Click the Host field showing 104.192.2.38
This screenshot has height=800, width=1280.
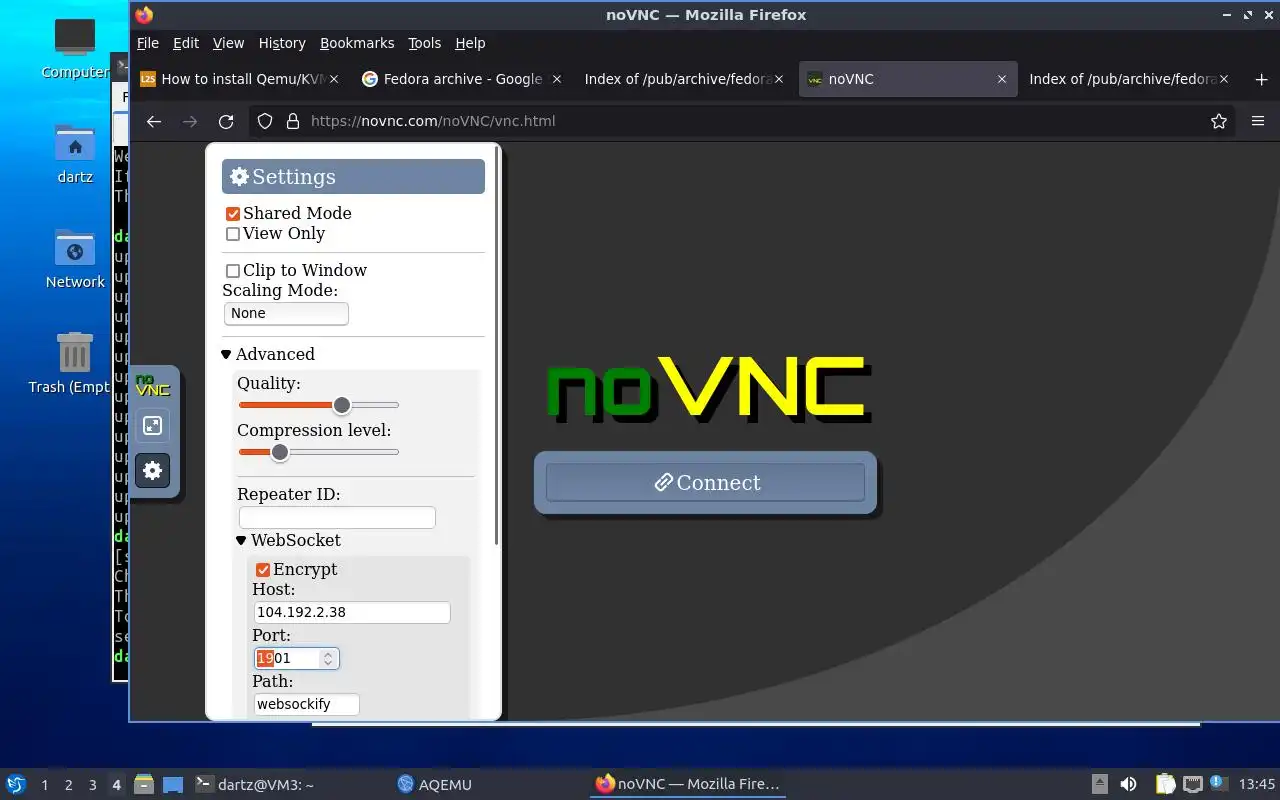(352, 612)
